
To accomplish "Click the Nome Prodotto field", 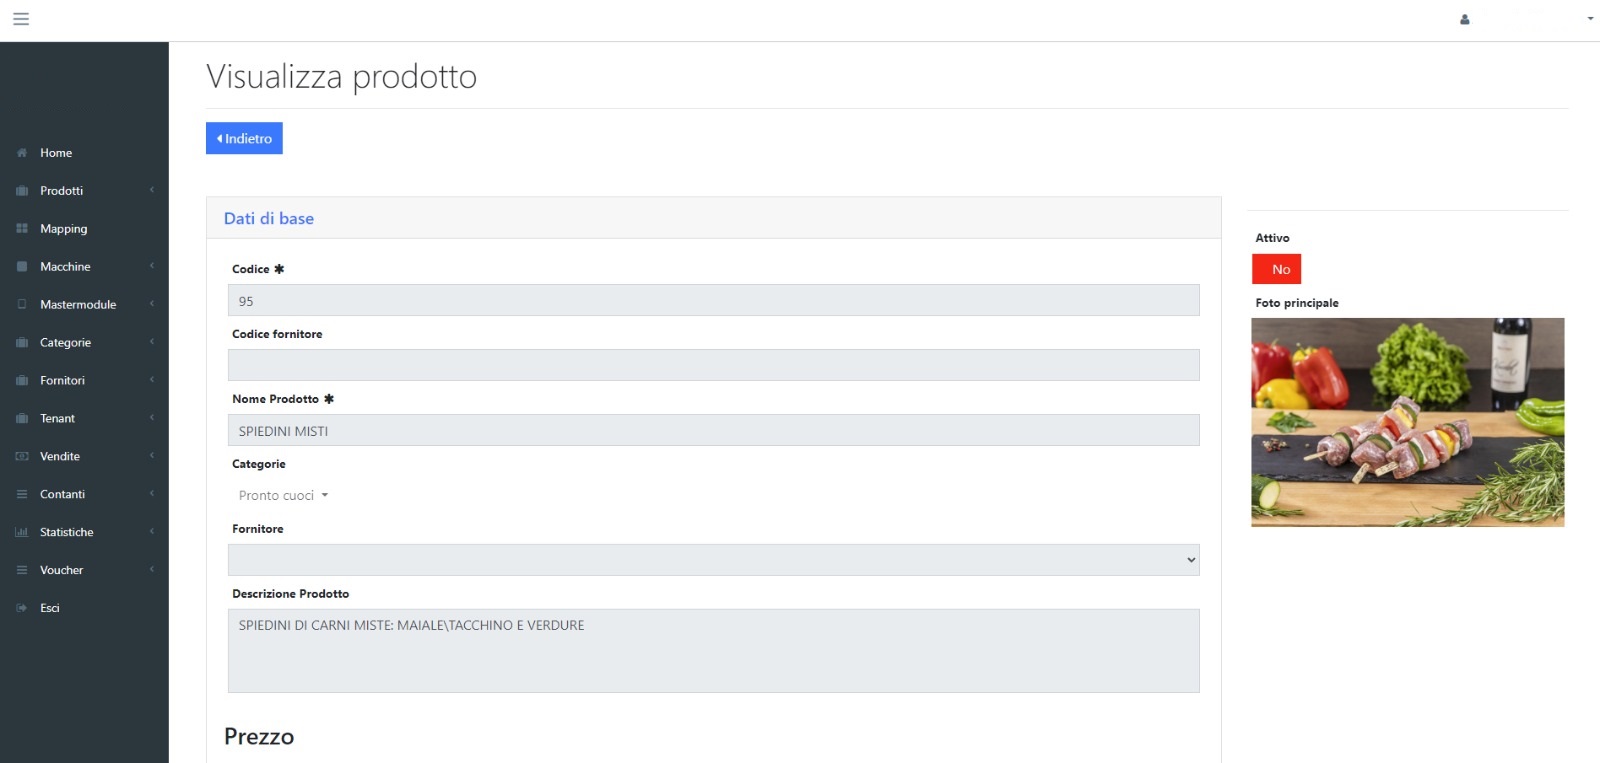I will (714, 430).
